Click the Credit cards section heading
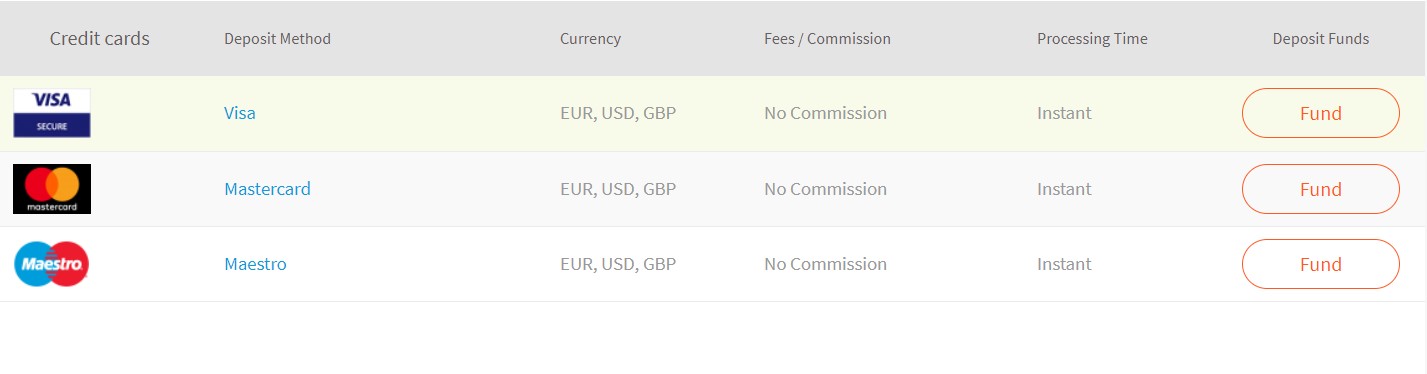 (x=100, y=39)
